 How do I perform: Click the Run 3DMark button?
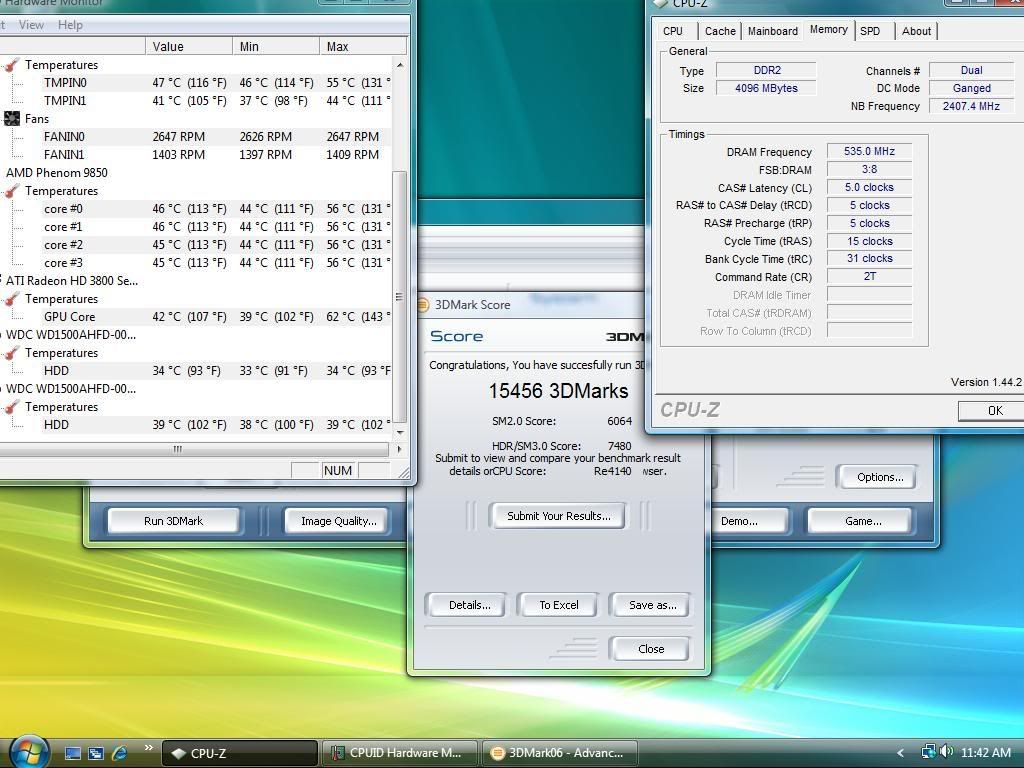pyautogui.click(x=173, y=521)
